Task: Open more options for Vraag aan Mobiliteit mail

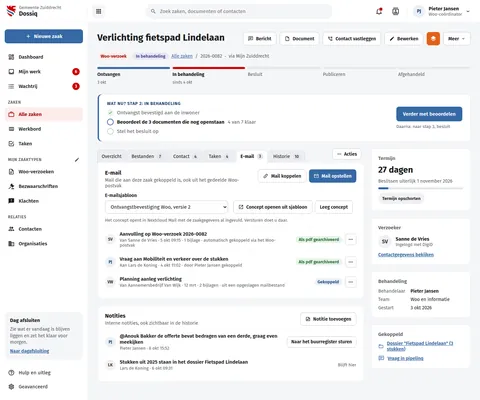Action: point(351,262)
